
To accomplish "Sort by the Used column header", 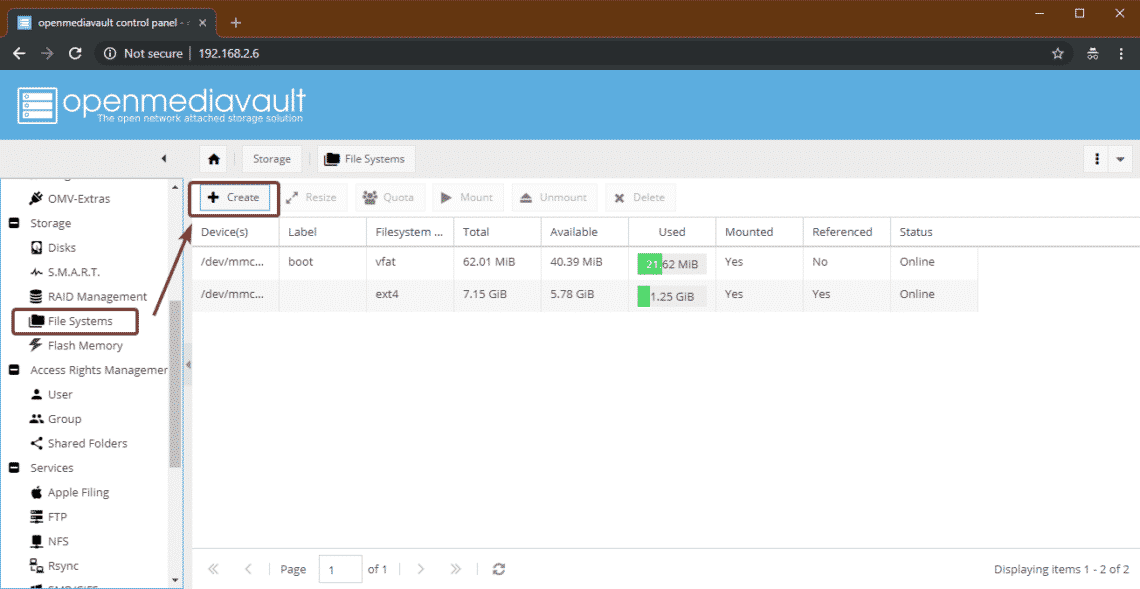I will [672, 232].
